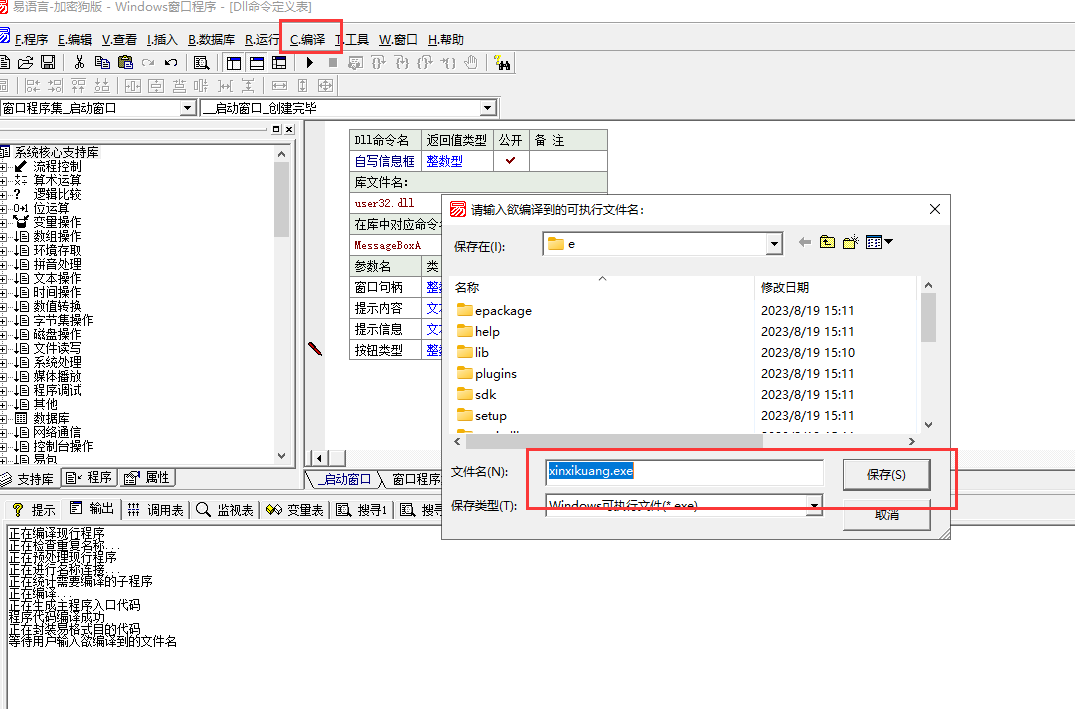Sort by the 修改日期 column header

tap(834, 287)
